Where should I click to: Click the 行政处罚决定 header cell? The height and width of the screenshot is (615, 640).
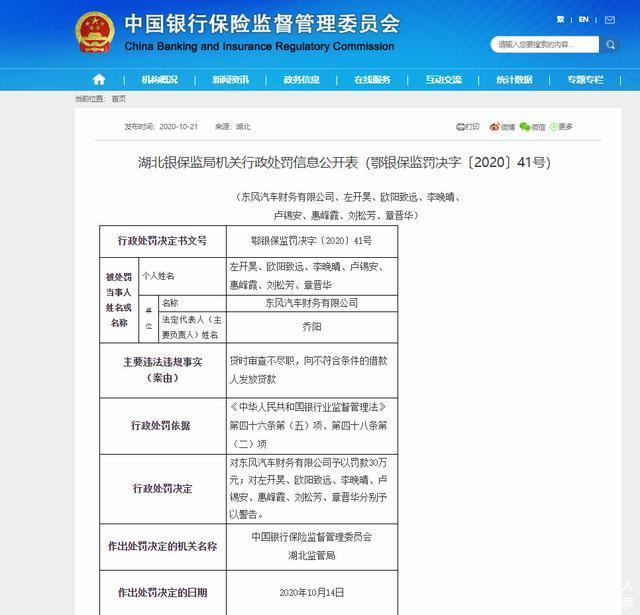pyautogui.click(x=162, y=489)
